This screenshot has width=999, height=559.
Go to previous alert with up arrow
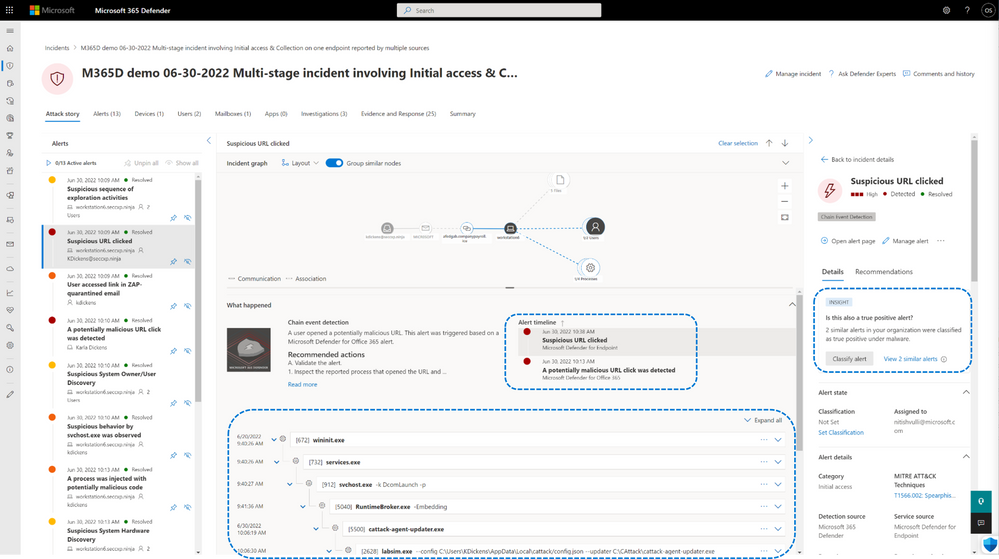(x=769, y=143)
